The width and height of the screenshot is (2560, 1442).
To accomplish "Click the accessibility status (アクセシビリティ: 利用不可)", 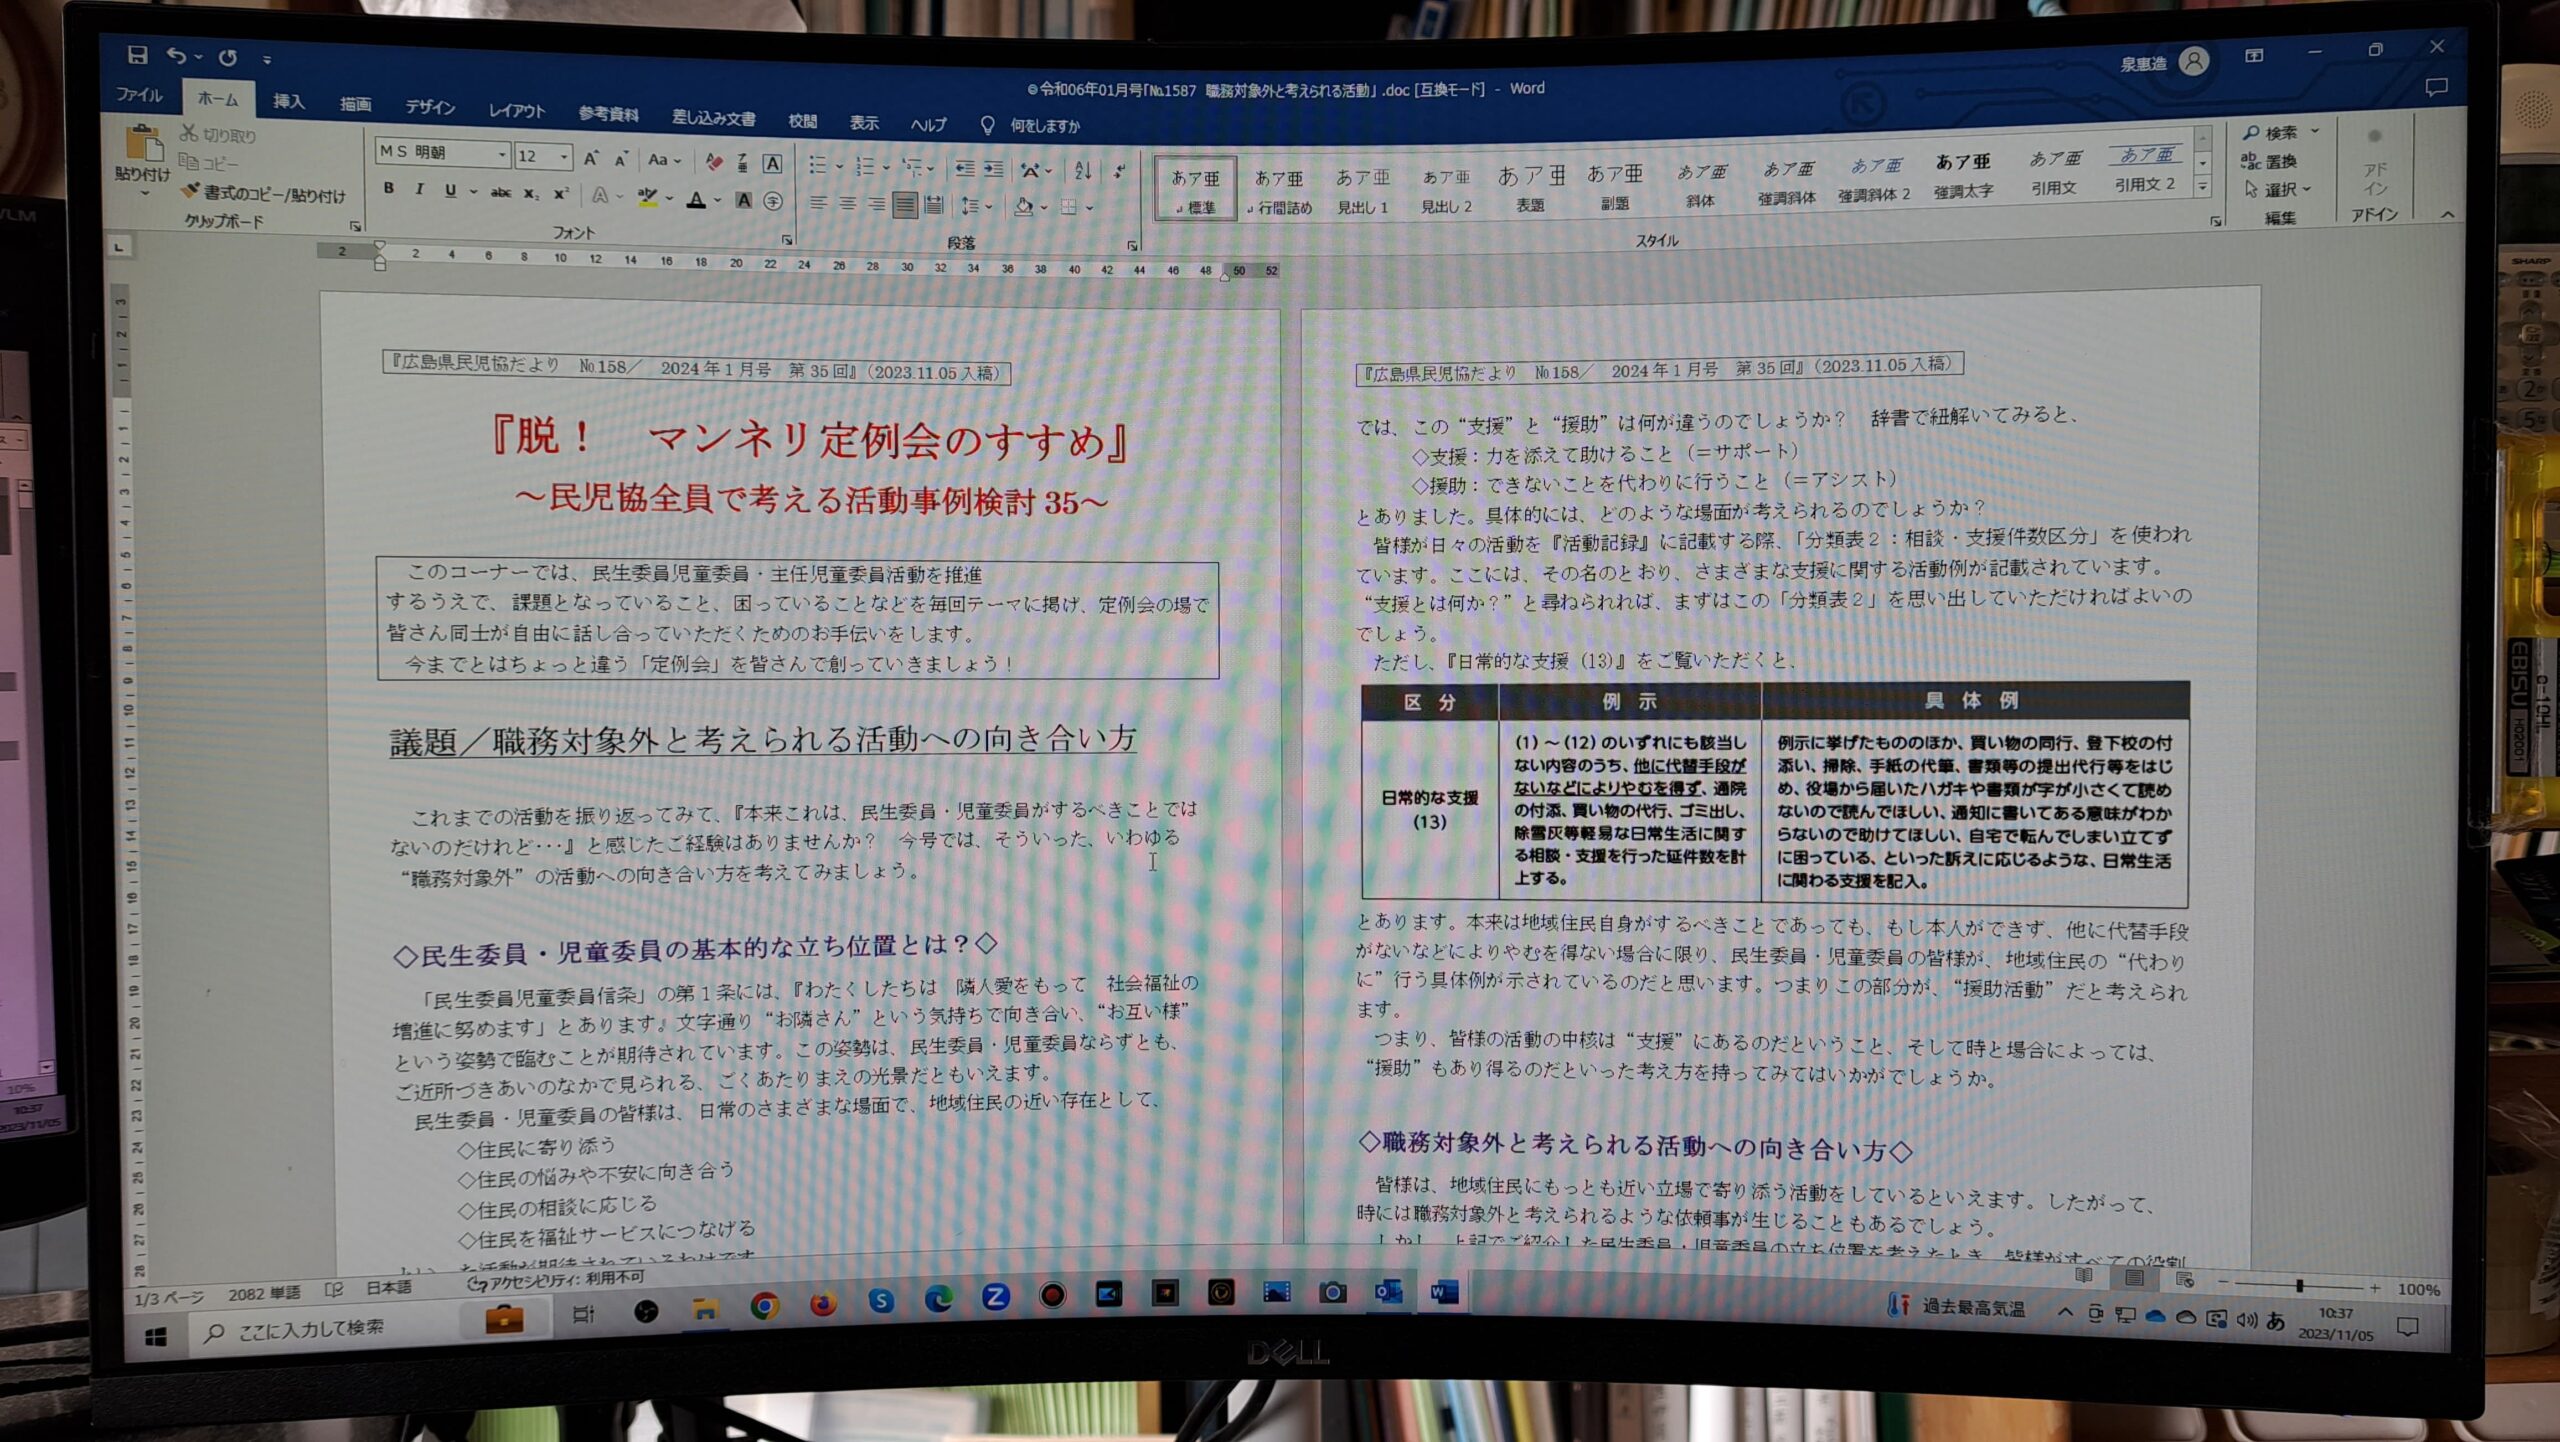I will coord(557,1279).
